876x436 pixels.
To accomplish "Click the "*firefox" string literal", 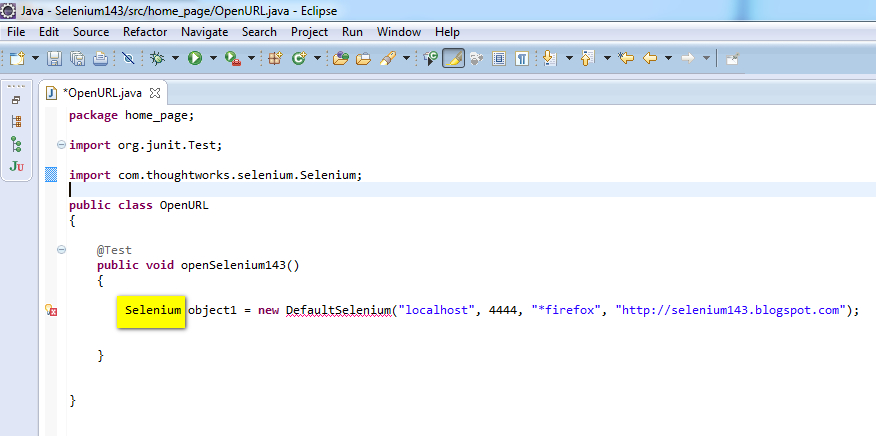I will pyautogui.click(x=566, y=310).
